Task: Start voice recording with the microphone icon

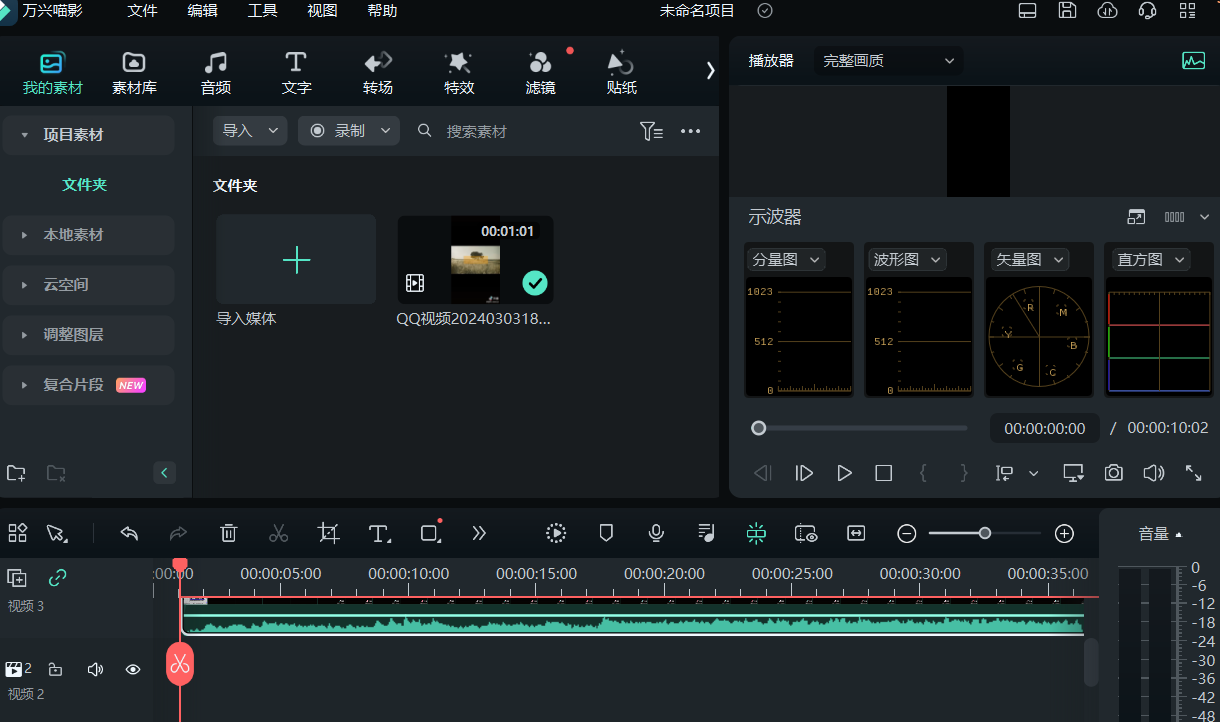Action: coord(656,533)
